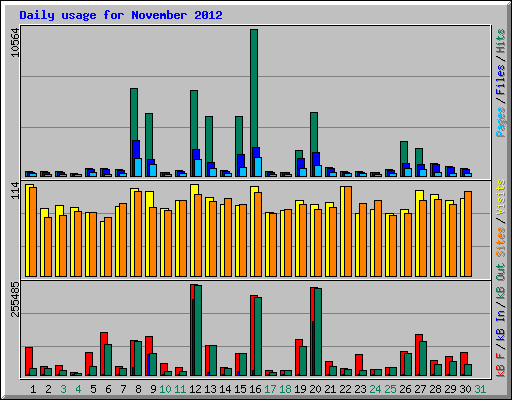This screenshot has width=512, height=400.
Task: Click green day label 17 on the x-axis
Action: pyautogui.click(x=270, y=389)
